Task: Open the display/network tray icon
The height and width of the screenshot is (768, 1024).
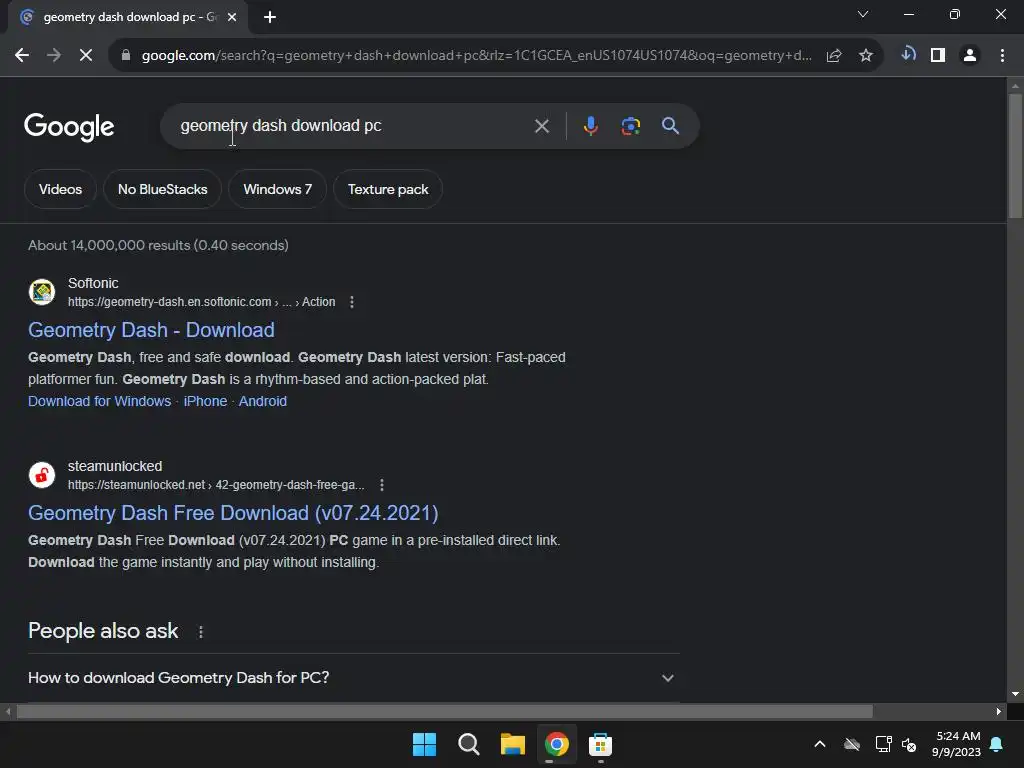Action: (x=883, y=744)
